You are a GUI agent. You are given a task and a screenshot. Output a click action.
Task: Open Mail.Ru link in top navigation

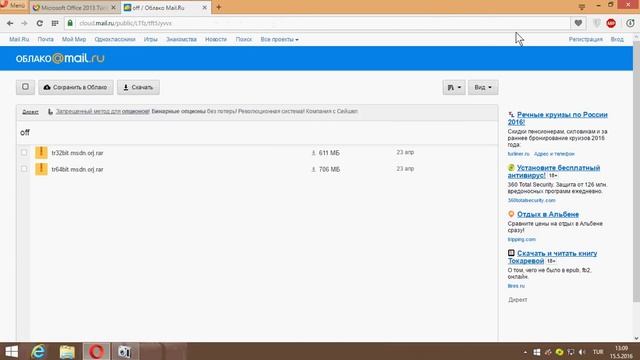pos(19,39)
